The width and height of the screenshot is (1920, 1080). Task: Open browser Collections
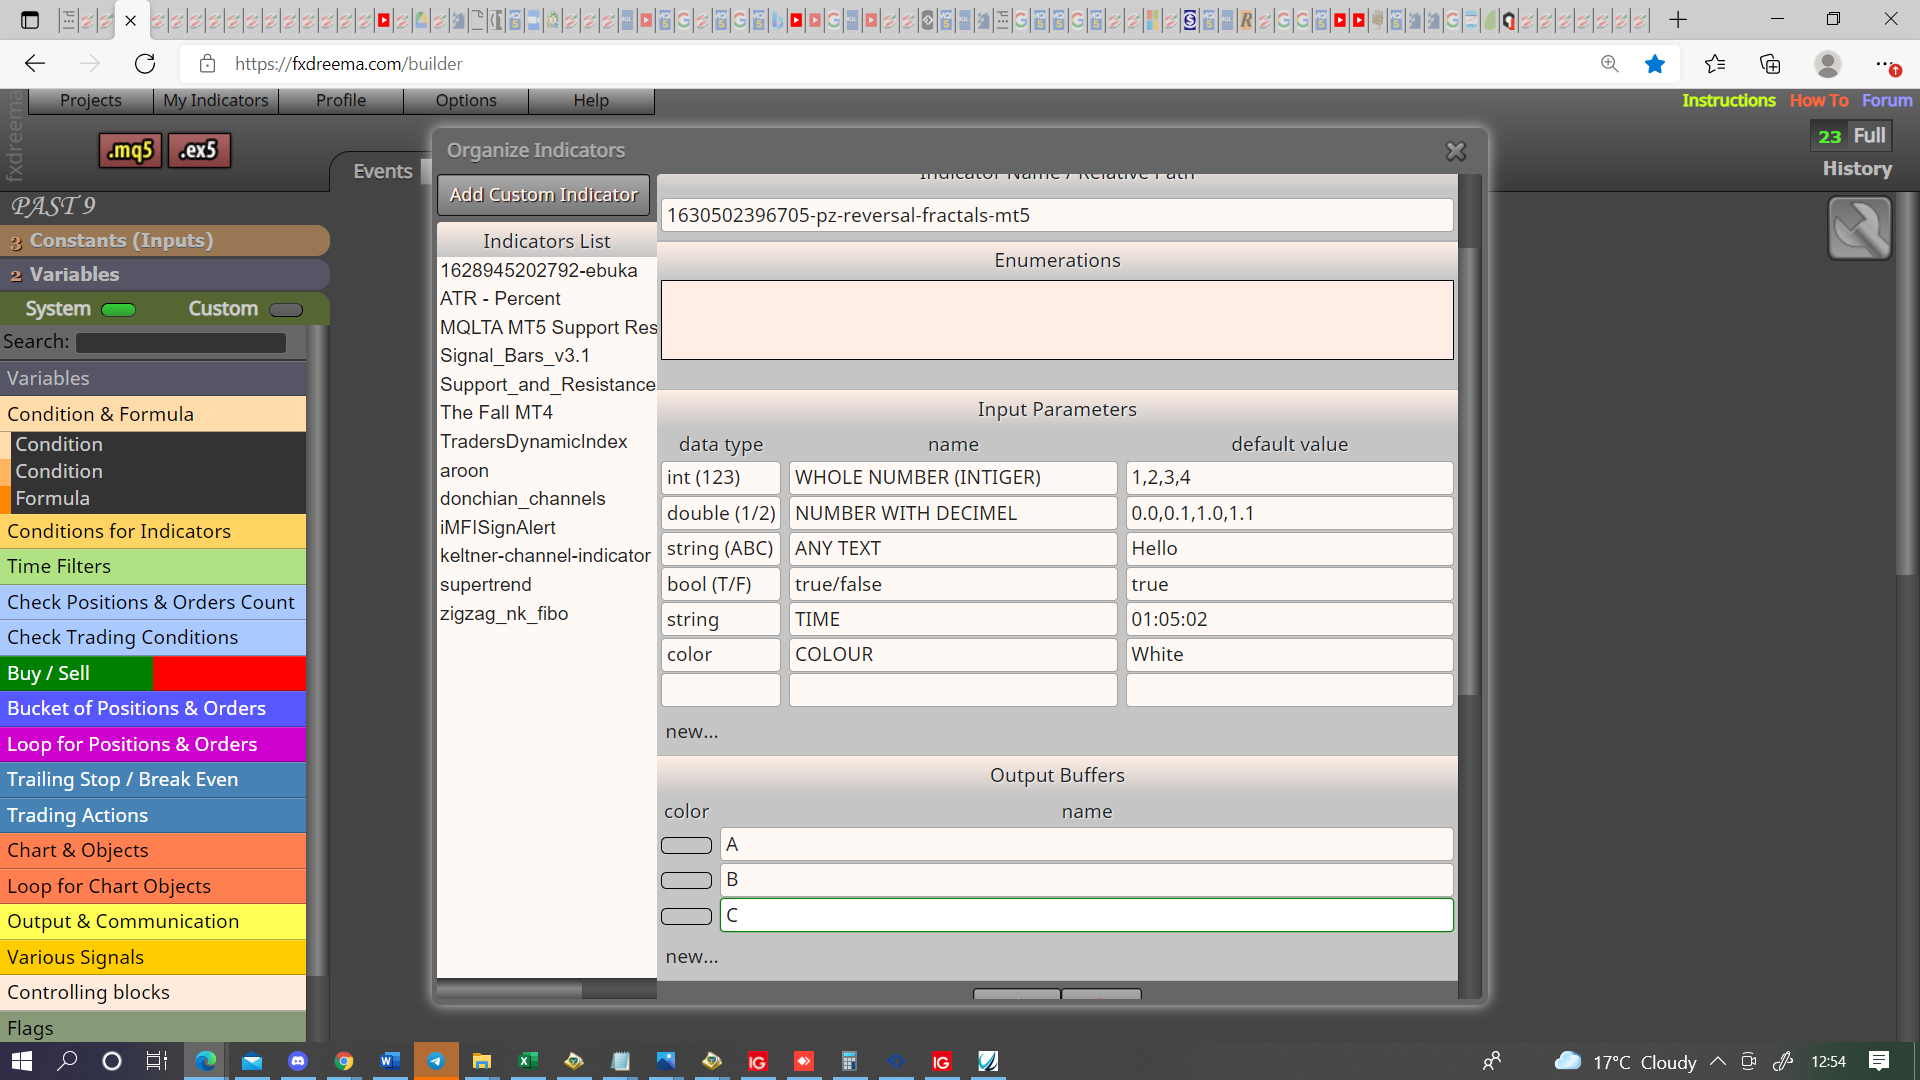1770,64
